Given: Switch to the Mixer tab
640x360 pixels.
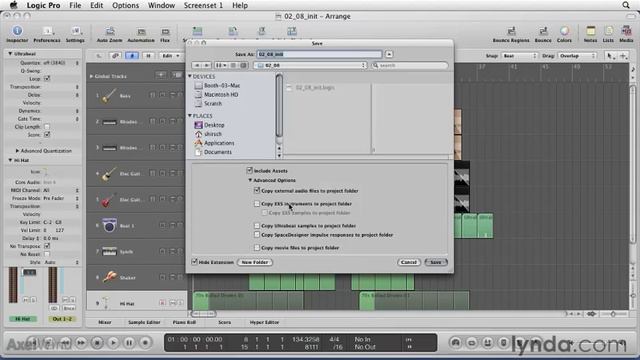Looking at the screenshot, I should 105,322.
